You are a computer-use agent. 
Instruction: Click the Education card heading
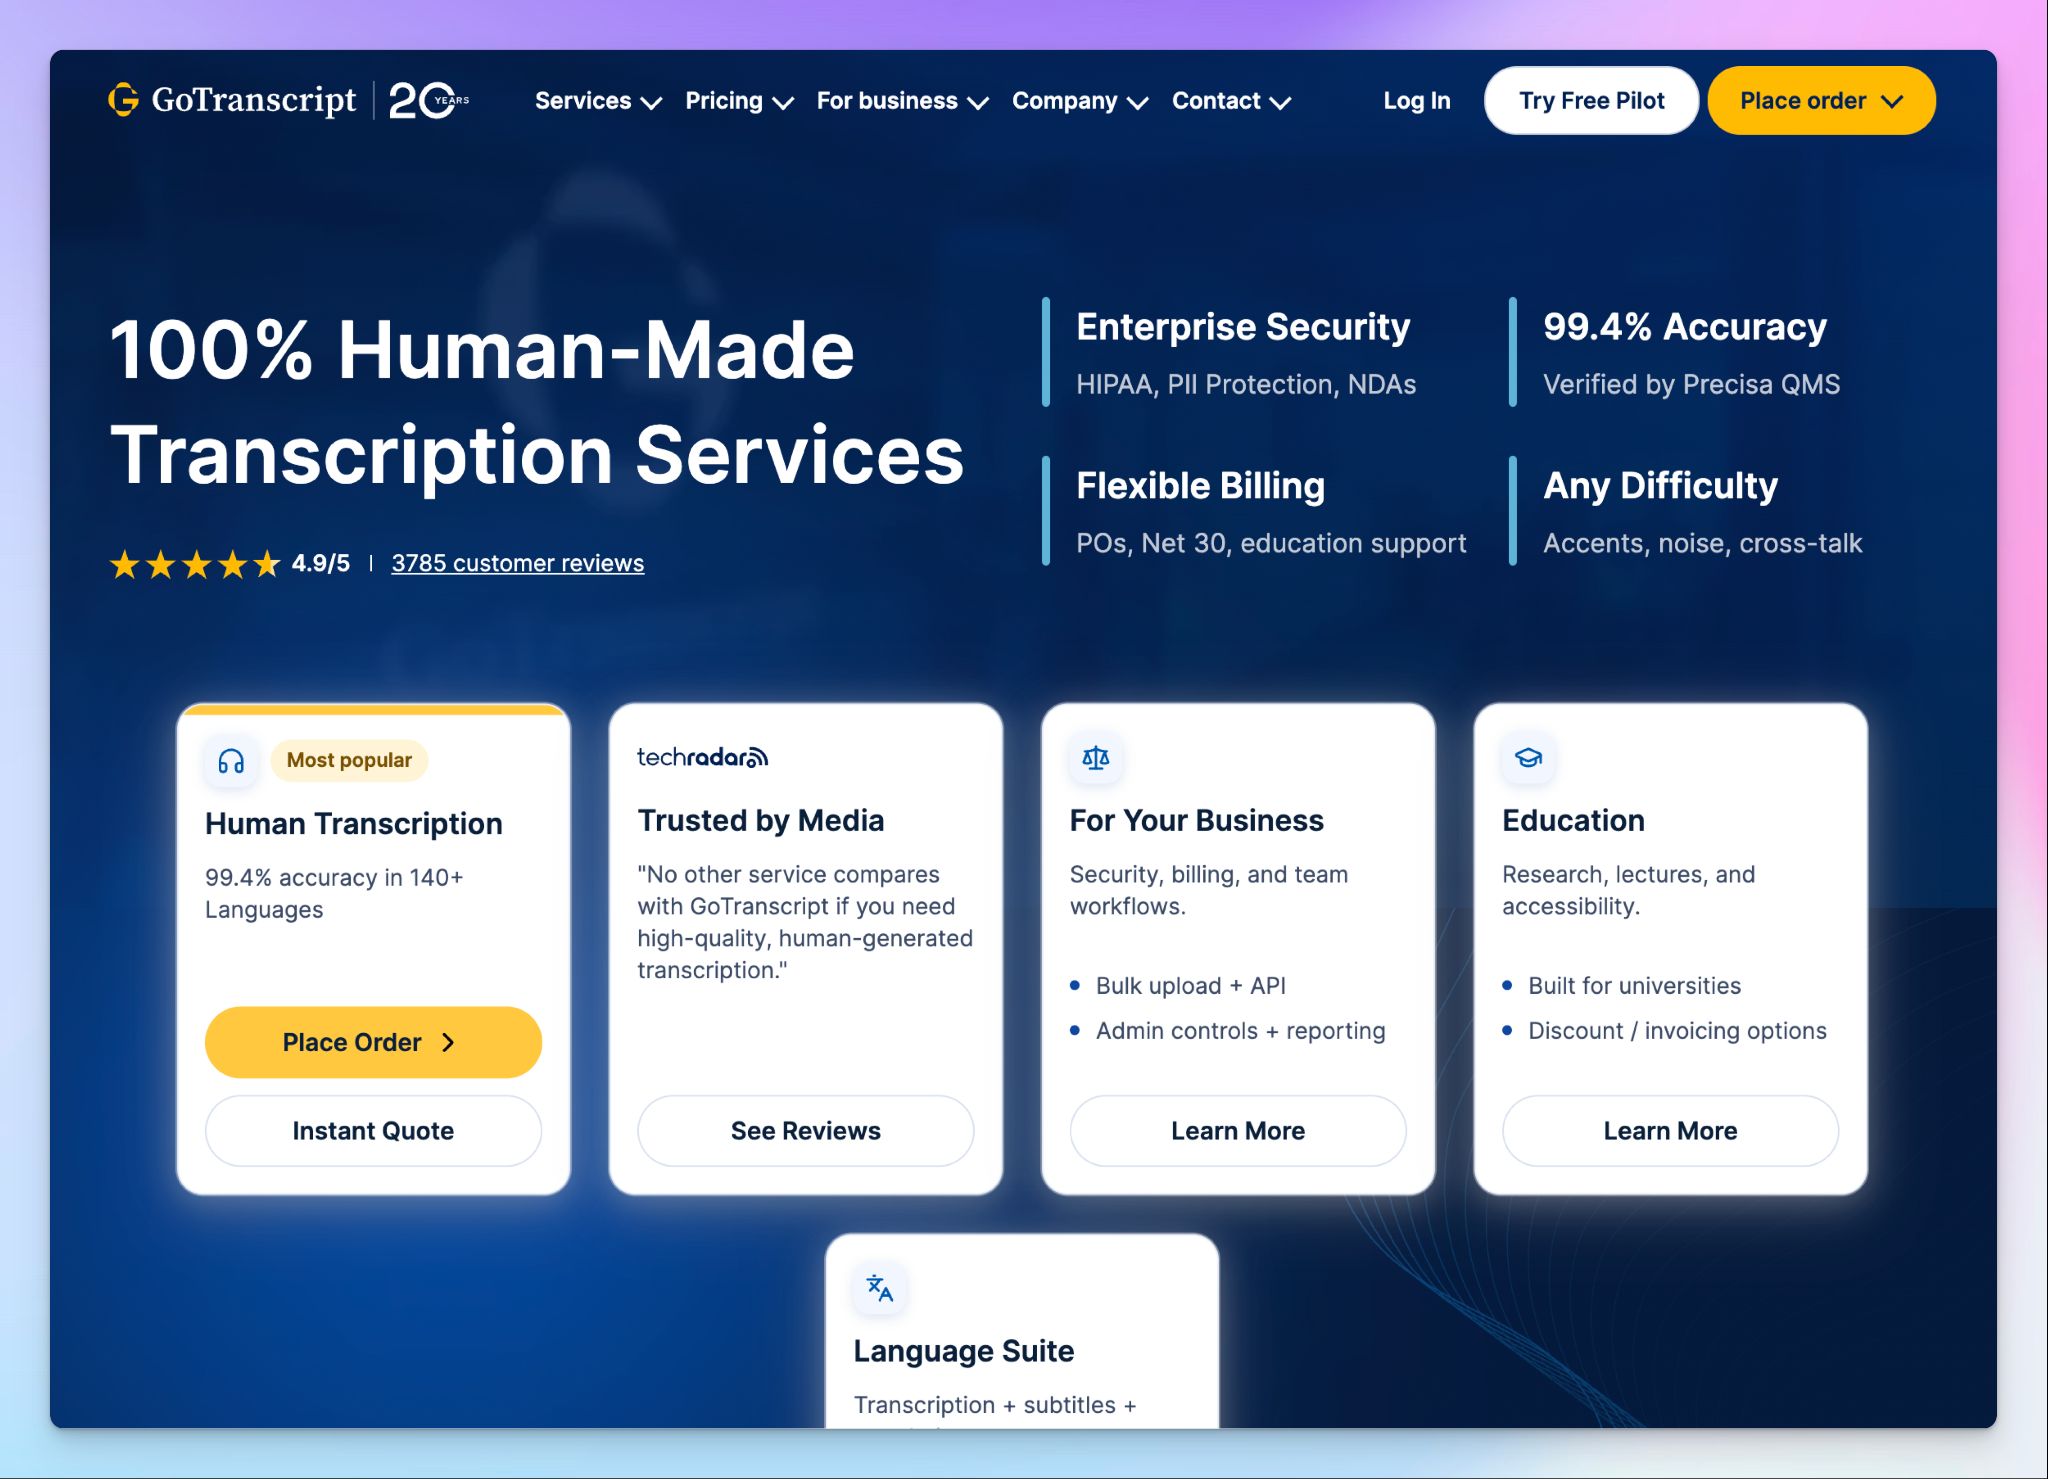[x=1573, y=820]
